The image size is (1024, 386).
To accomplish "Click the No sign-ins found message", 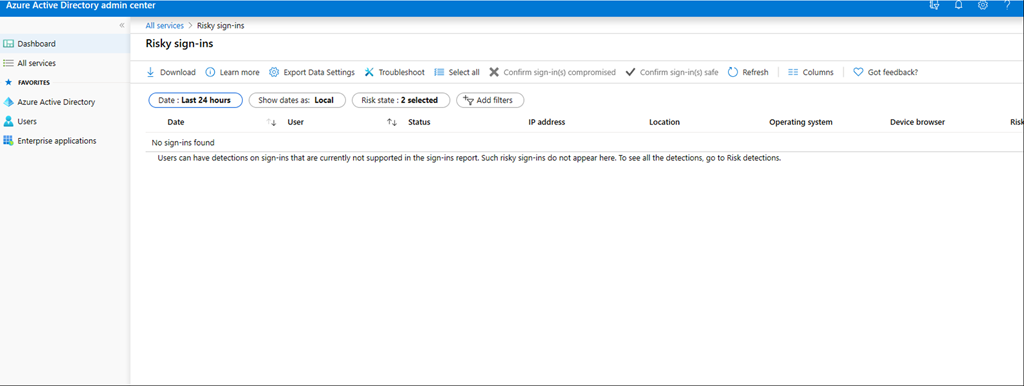I will [x=183, y=142].
